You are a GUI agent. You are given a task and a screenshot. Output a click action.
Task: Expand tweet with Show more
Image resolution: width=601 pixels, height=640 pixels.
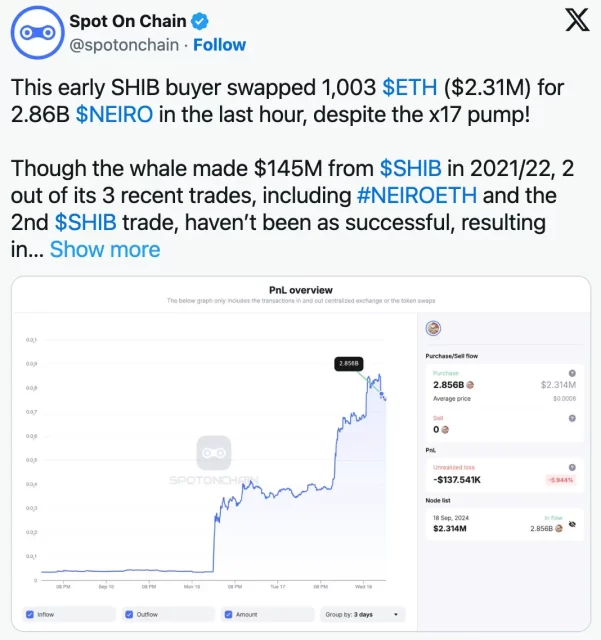pos(104,248)
